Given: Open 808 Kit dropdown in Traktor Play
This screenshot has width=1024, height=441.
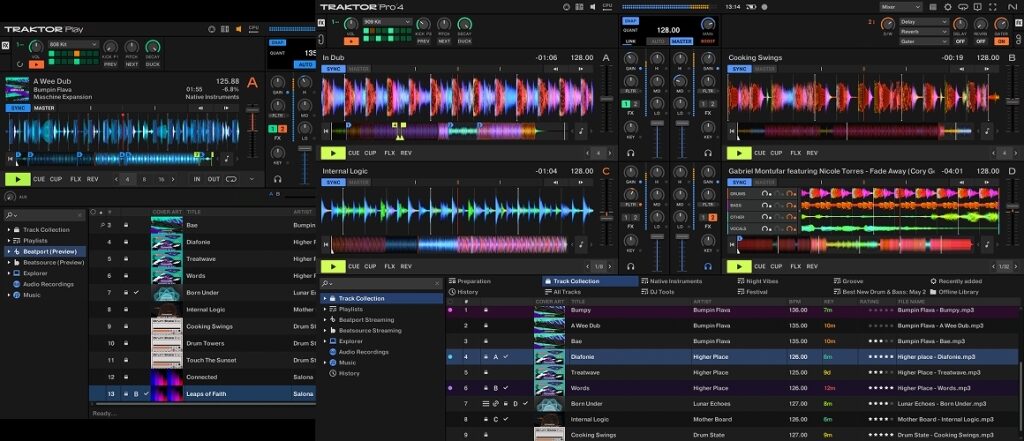Looking at the screenshot, I should click(73, 44).
